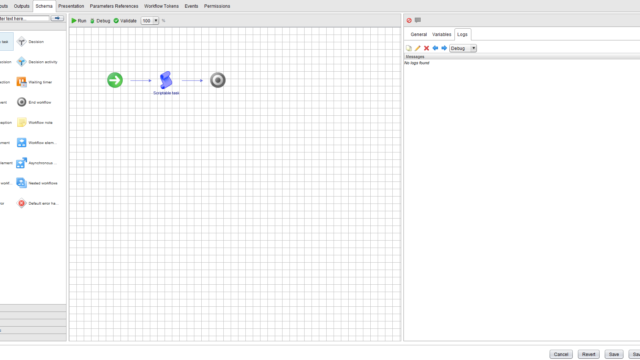Select the Default error handler element

37,203
